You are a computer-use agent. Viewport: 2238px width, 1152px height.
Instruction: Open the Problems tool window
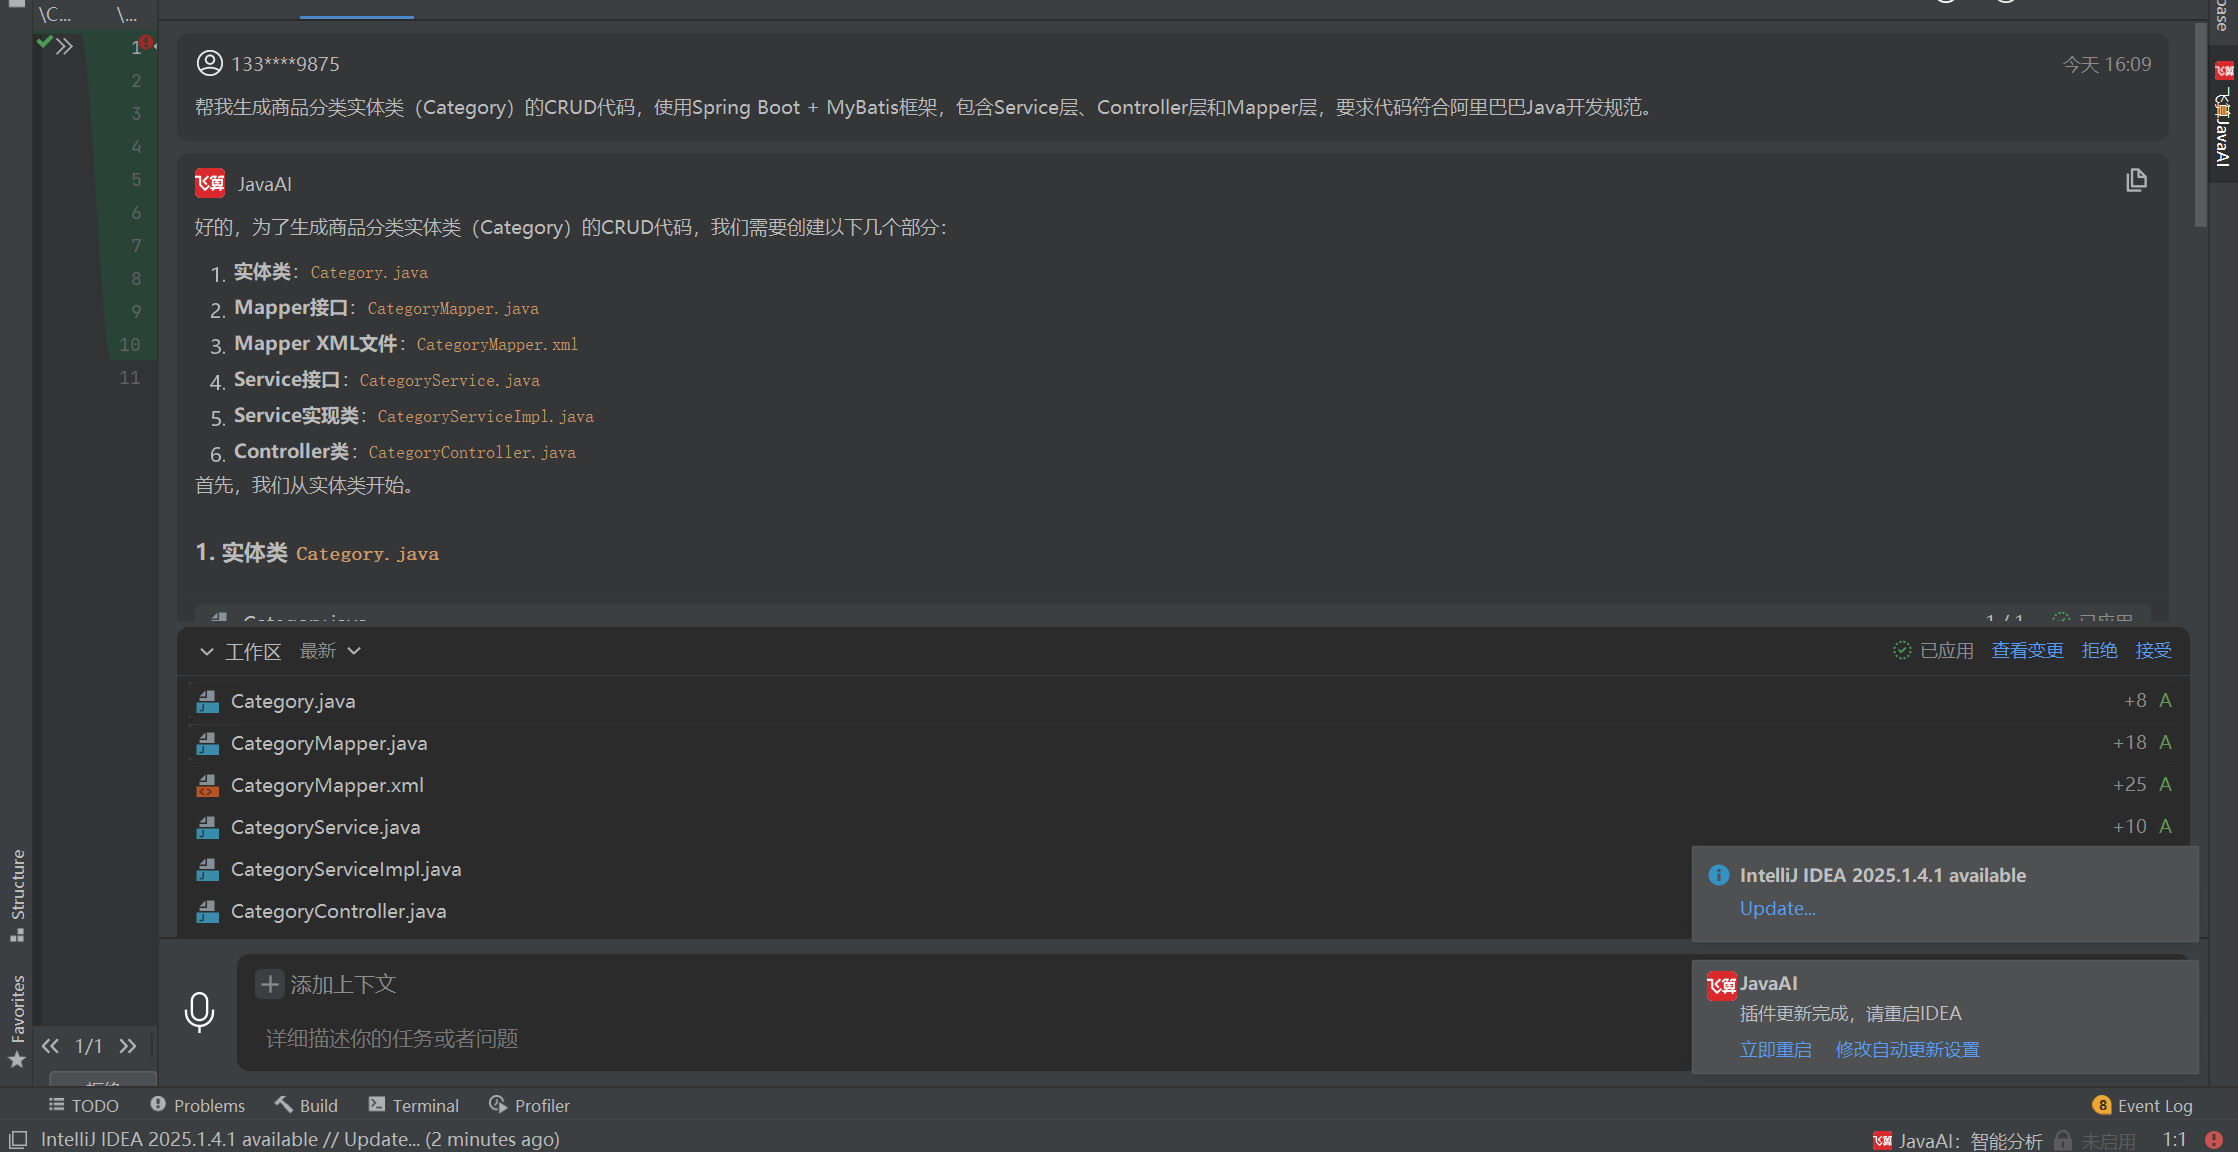(x=197, y=1105)
